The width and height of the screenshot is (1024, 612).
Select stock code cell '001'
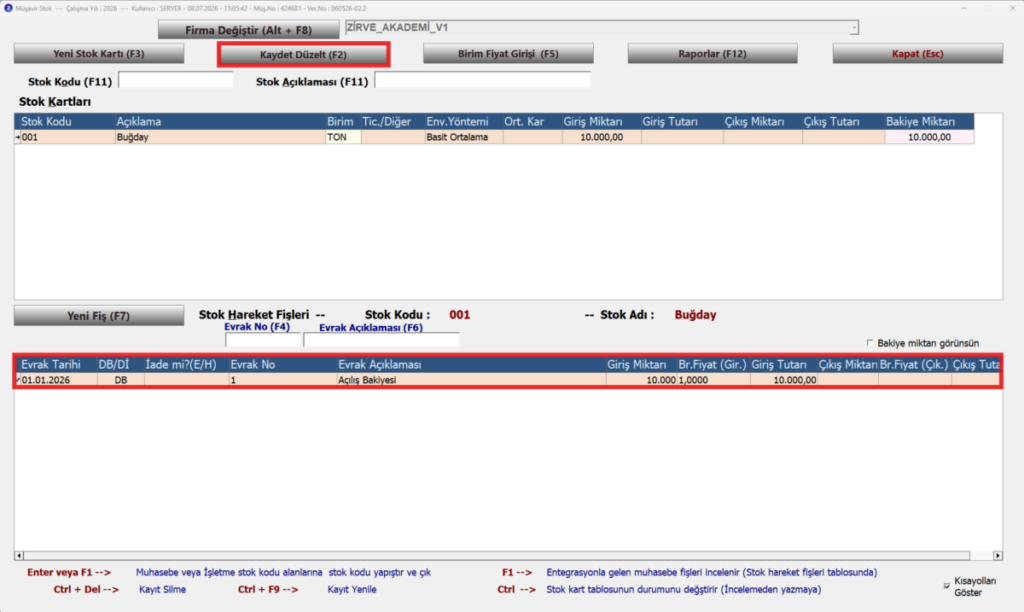(67, 137)
